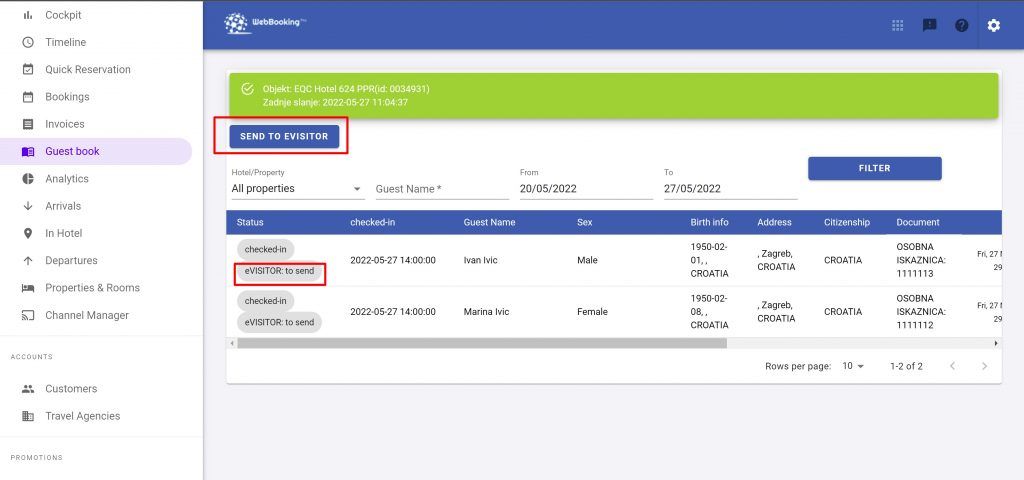Screen dimensions: 1024x480
Task: Click the Analytics pie chart icon
Action: pyautogui.click(x=28, y=179)
